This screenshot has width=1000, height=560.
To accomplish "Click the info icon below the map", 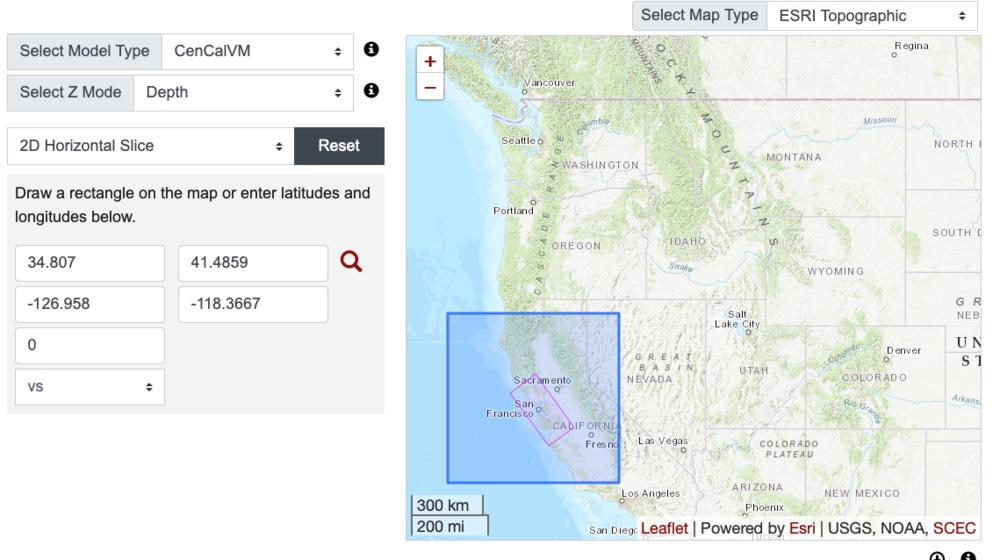I will click(x=967, y=556).
